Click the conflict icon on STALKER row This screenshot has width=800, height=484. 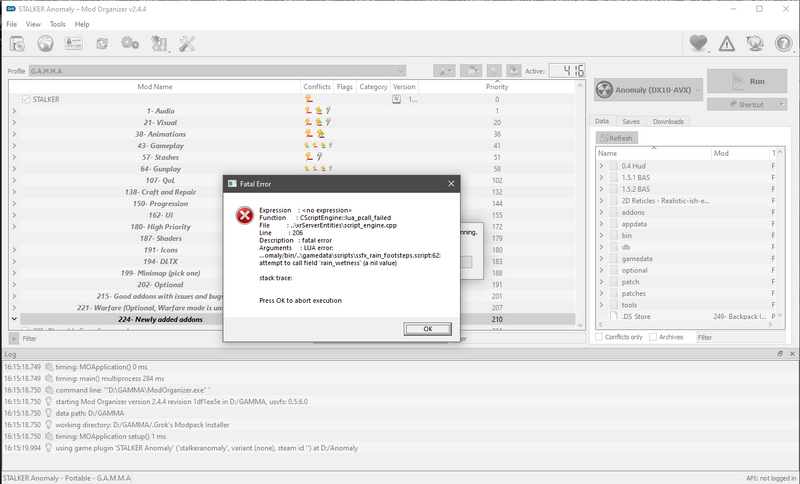tap(309, 99)
